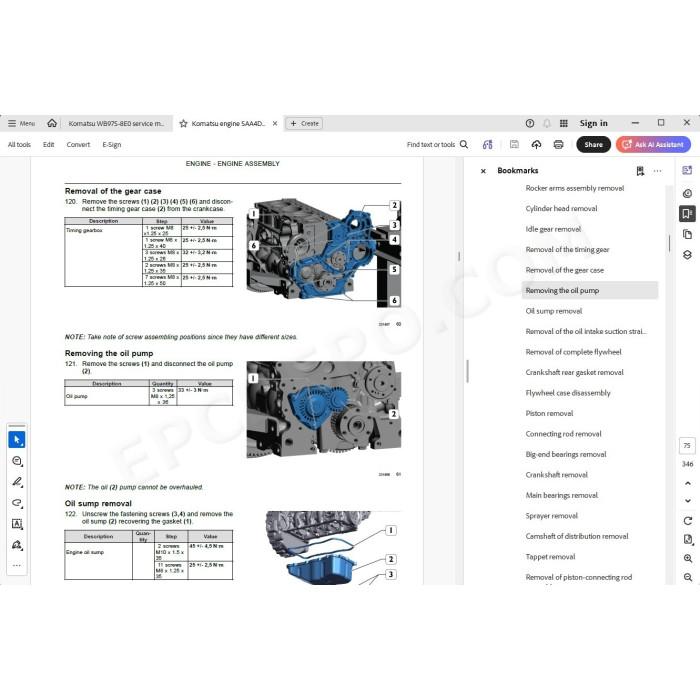Open Removal of the gear case bookmark

tap(564, 270)
